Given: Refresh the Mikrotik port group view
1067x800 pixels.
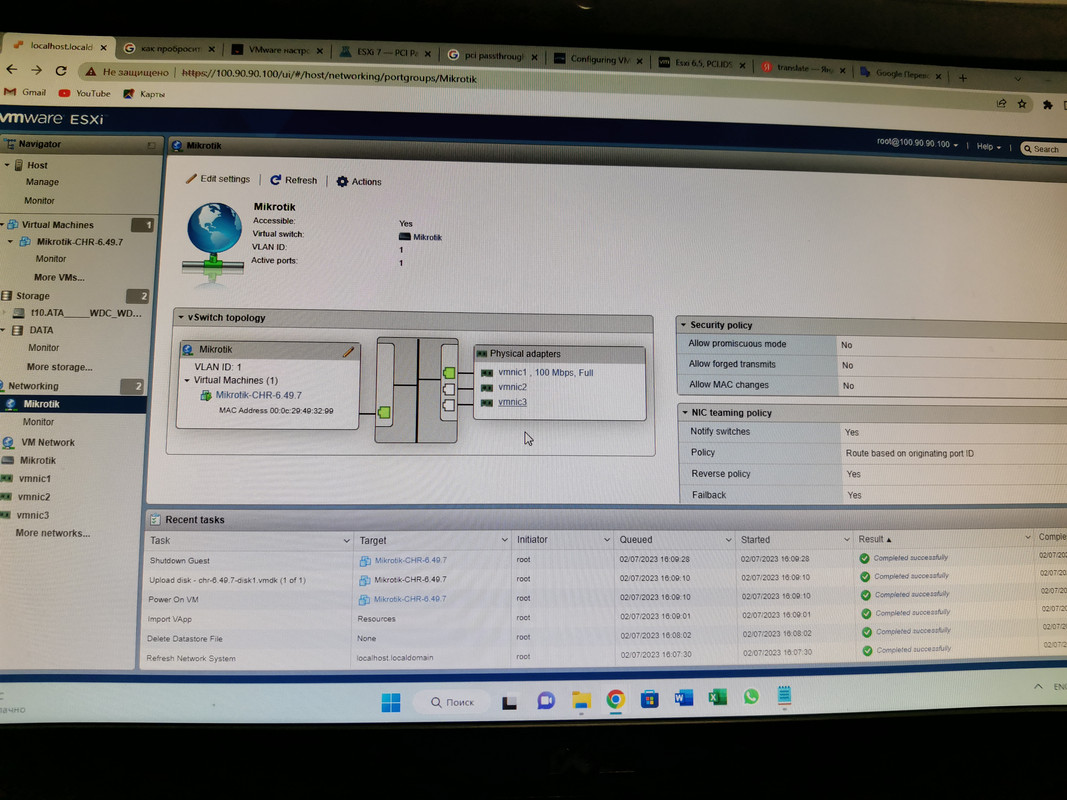Looking at the screenshot, I should [x=294, y=180].
